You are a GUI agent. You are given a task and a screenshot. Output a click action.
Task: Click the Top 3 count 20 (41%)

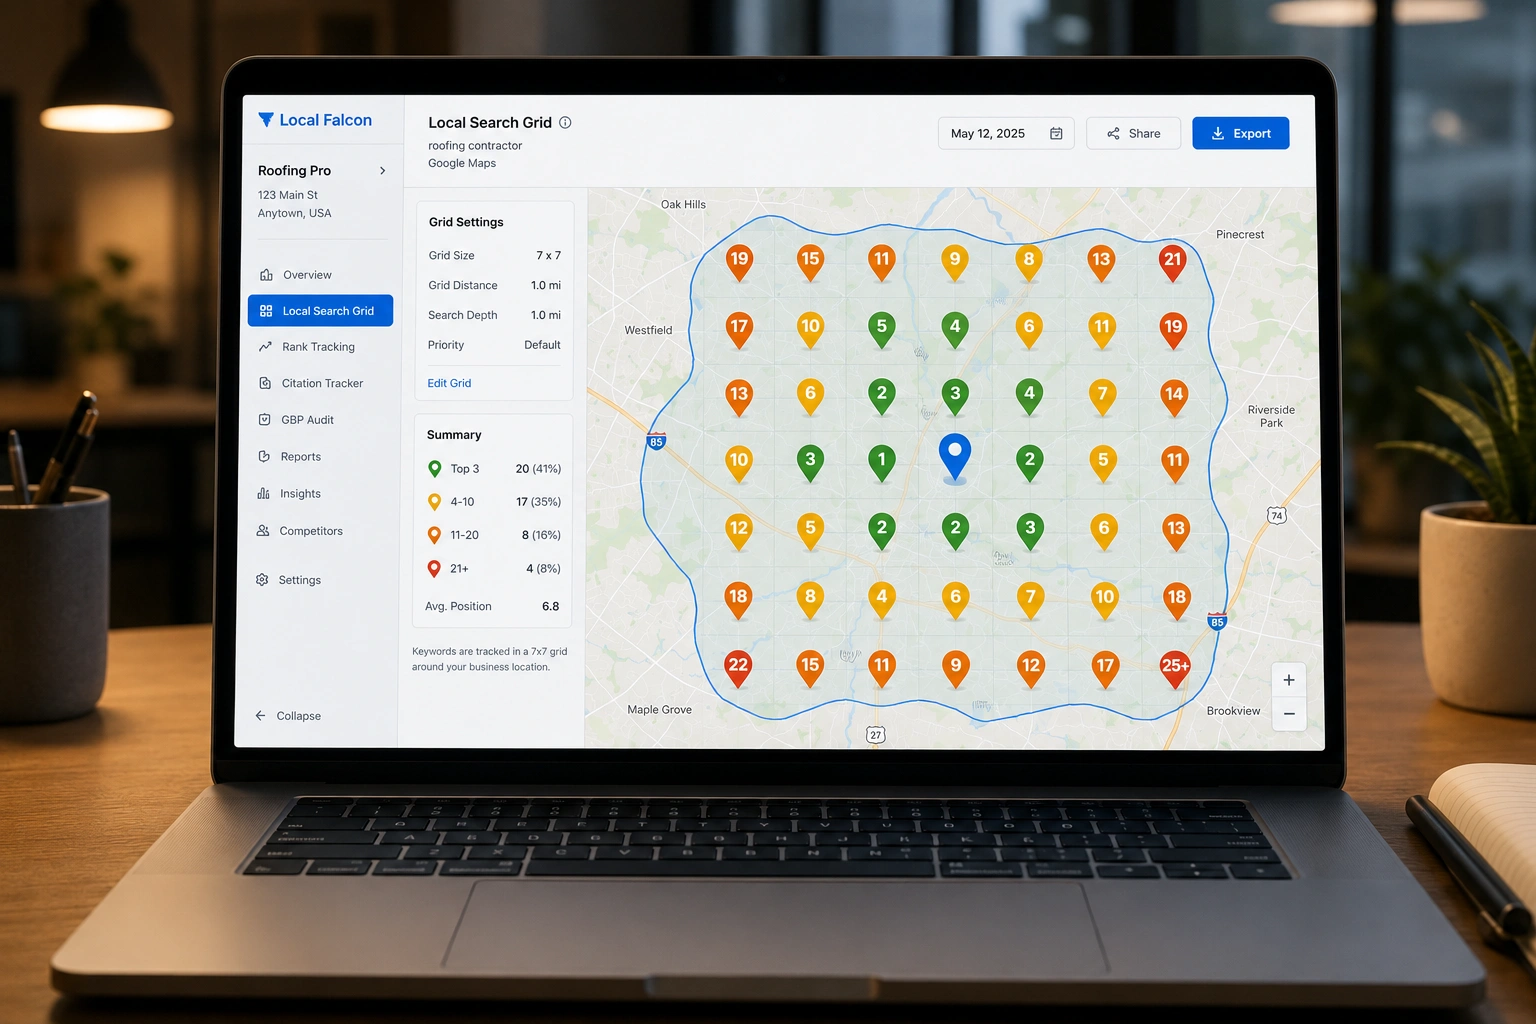tap(538, 469)
